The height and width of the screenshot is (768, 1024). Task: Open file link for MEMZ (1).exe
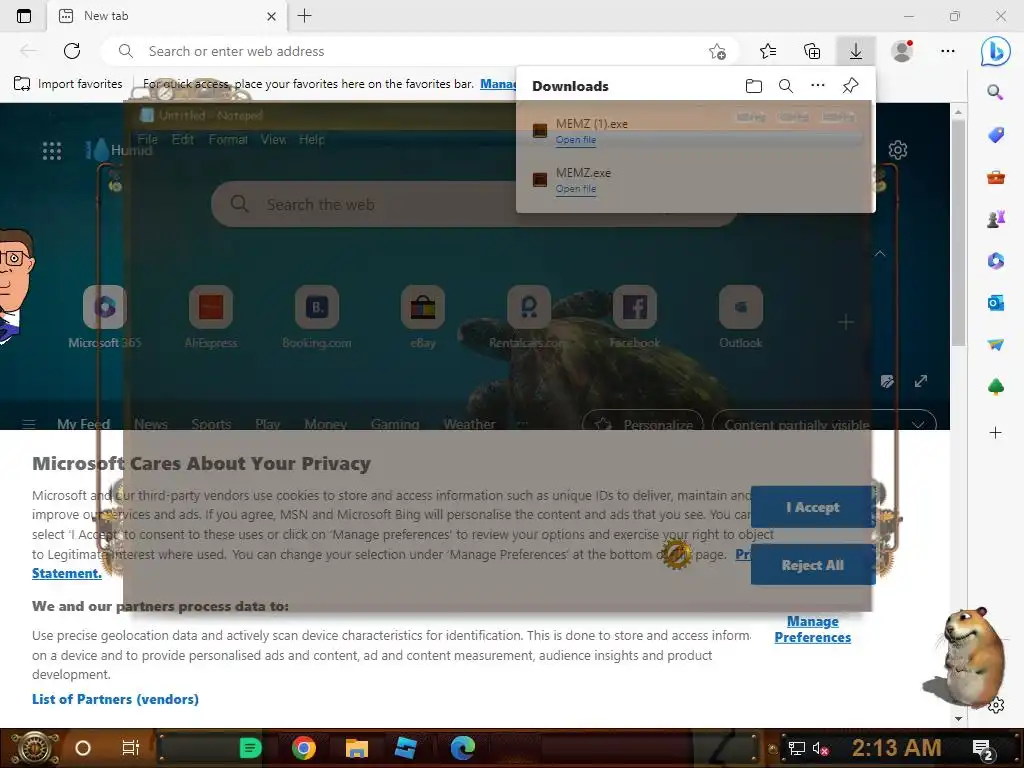575,140
